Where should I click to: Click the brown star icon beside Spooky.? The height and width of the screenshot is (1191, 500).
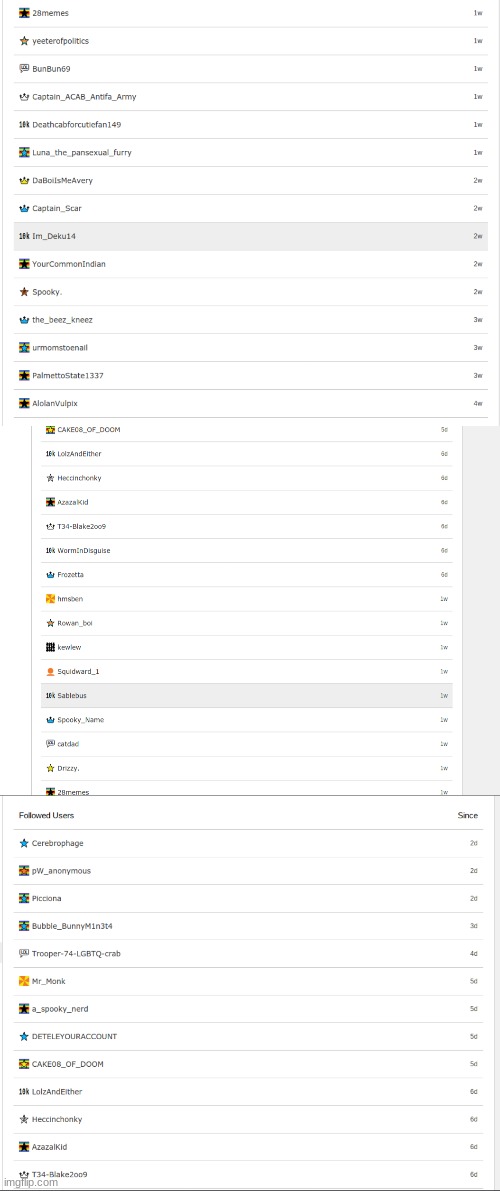click(24, 292)
